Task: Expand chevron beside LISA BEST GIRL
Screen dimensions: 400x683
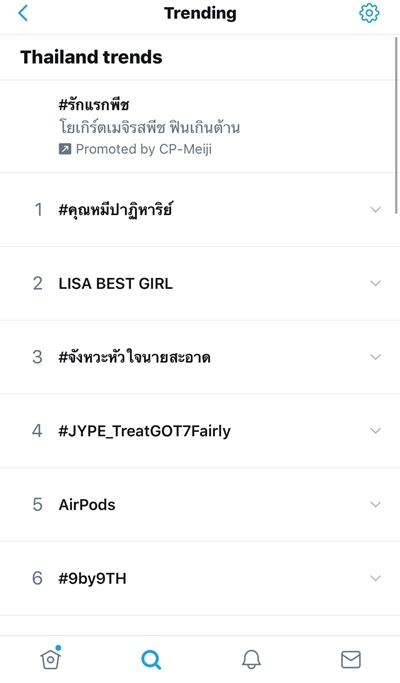Action: point(375,283)
